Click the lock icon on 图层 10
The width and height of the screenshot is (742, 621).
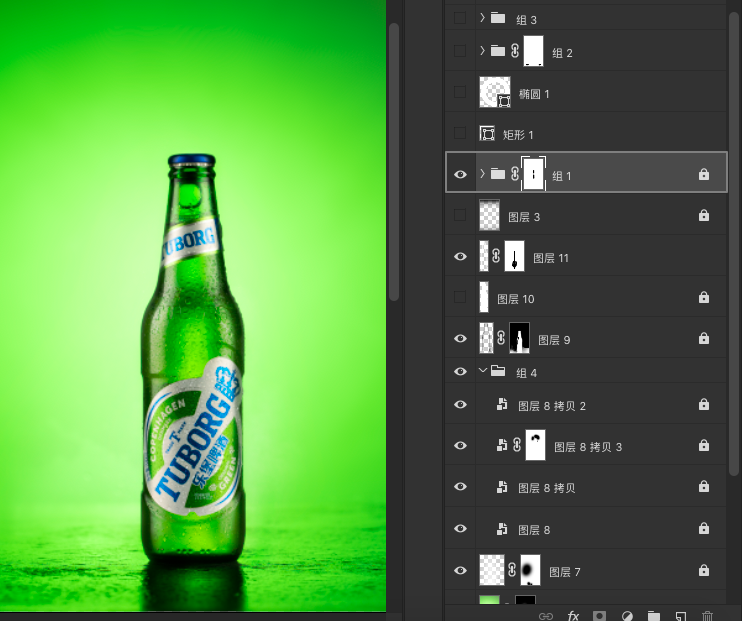pos(704,297)
